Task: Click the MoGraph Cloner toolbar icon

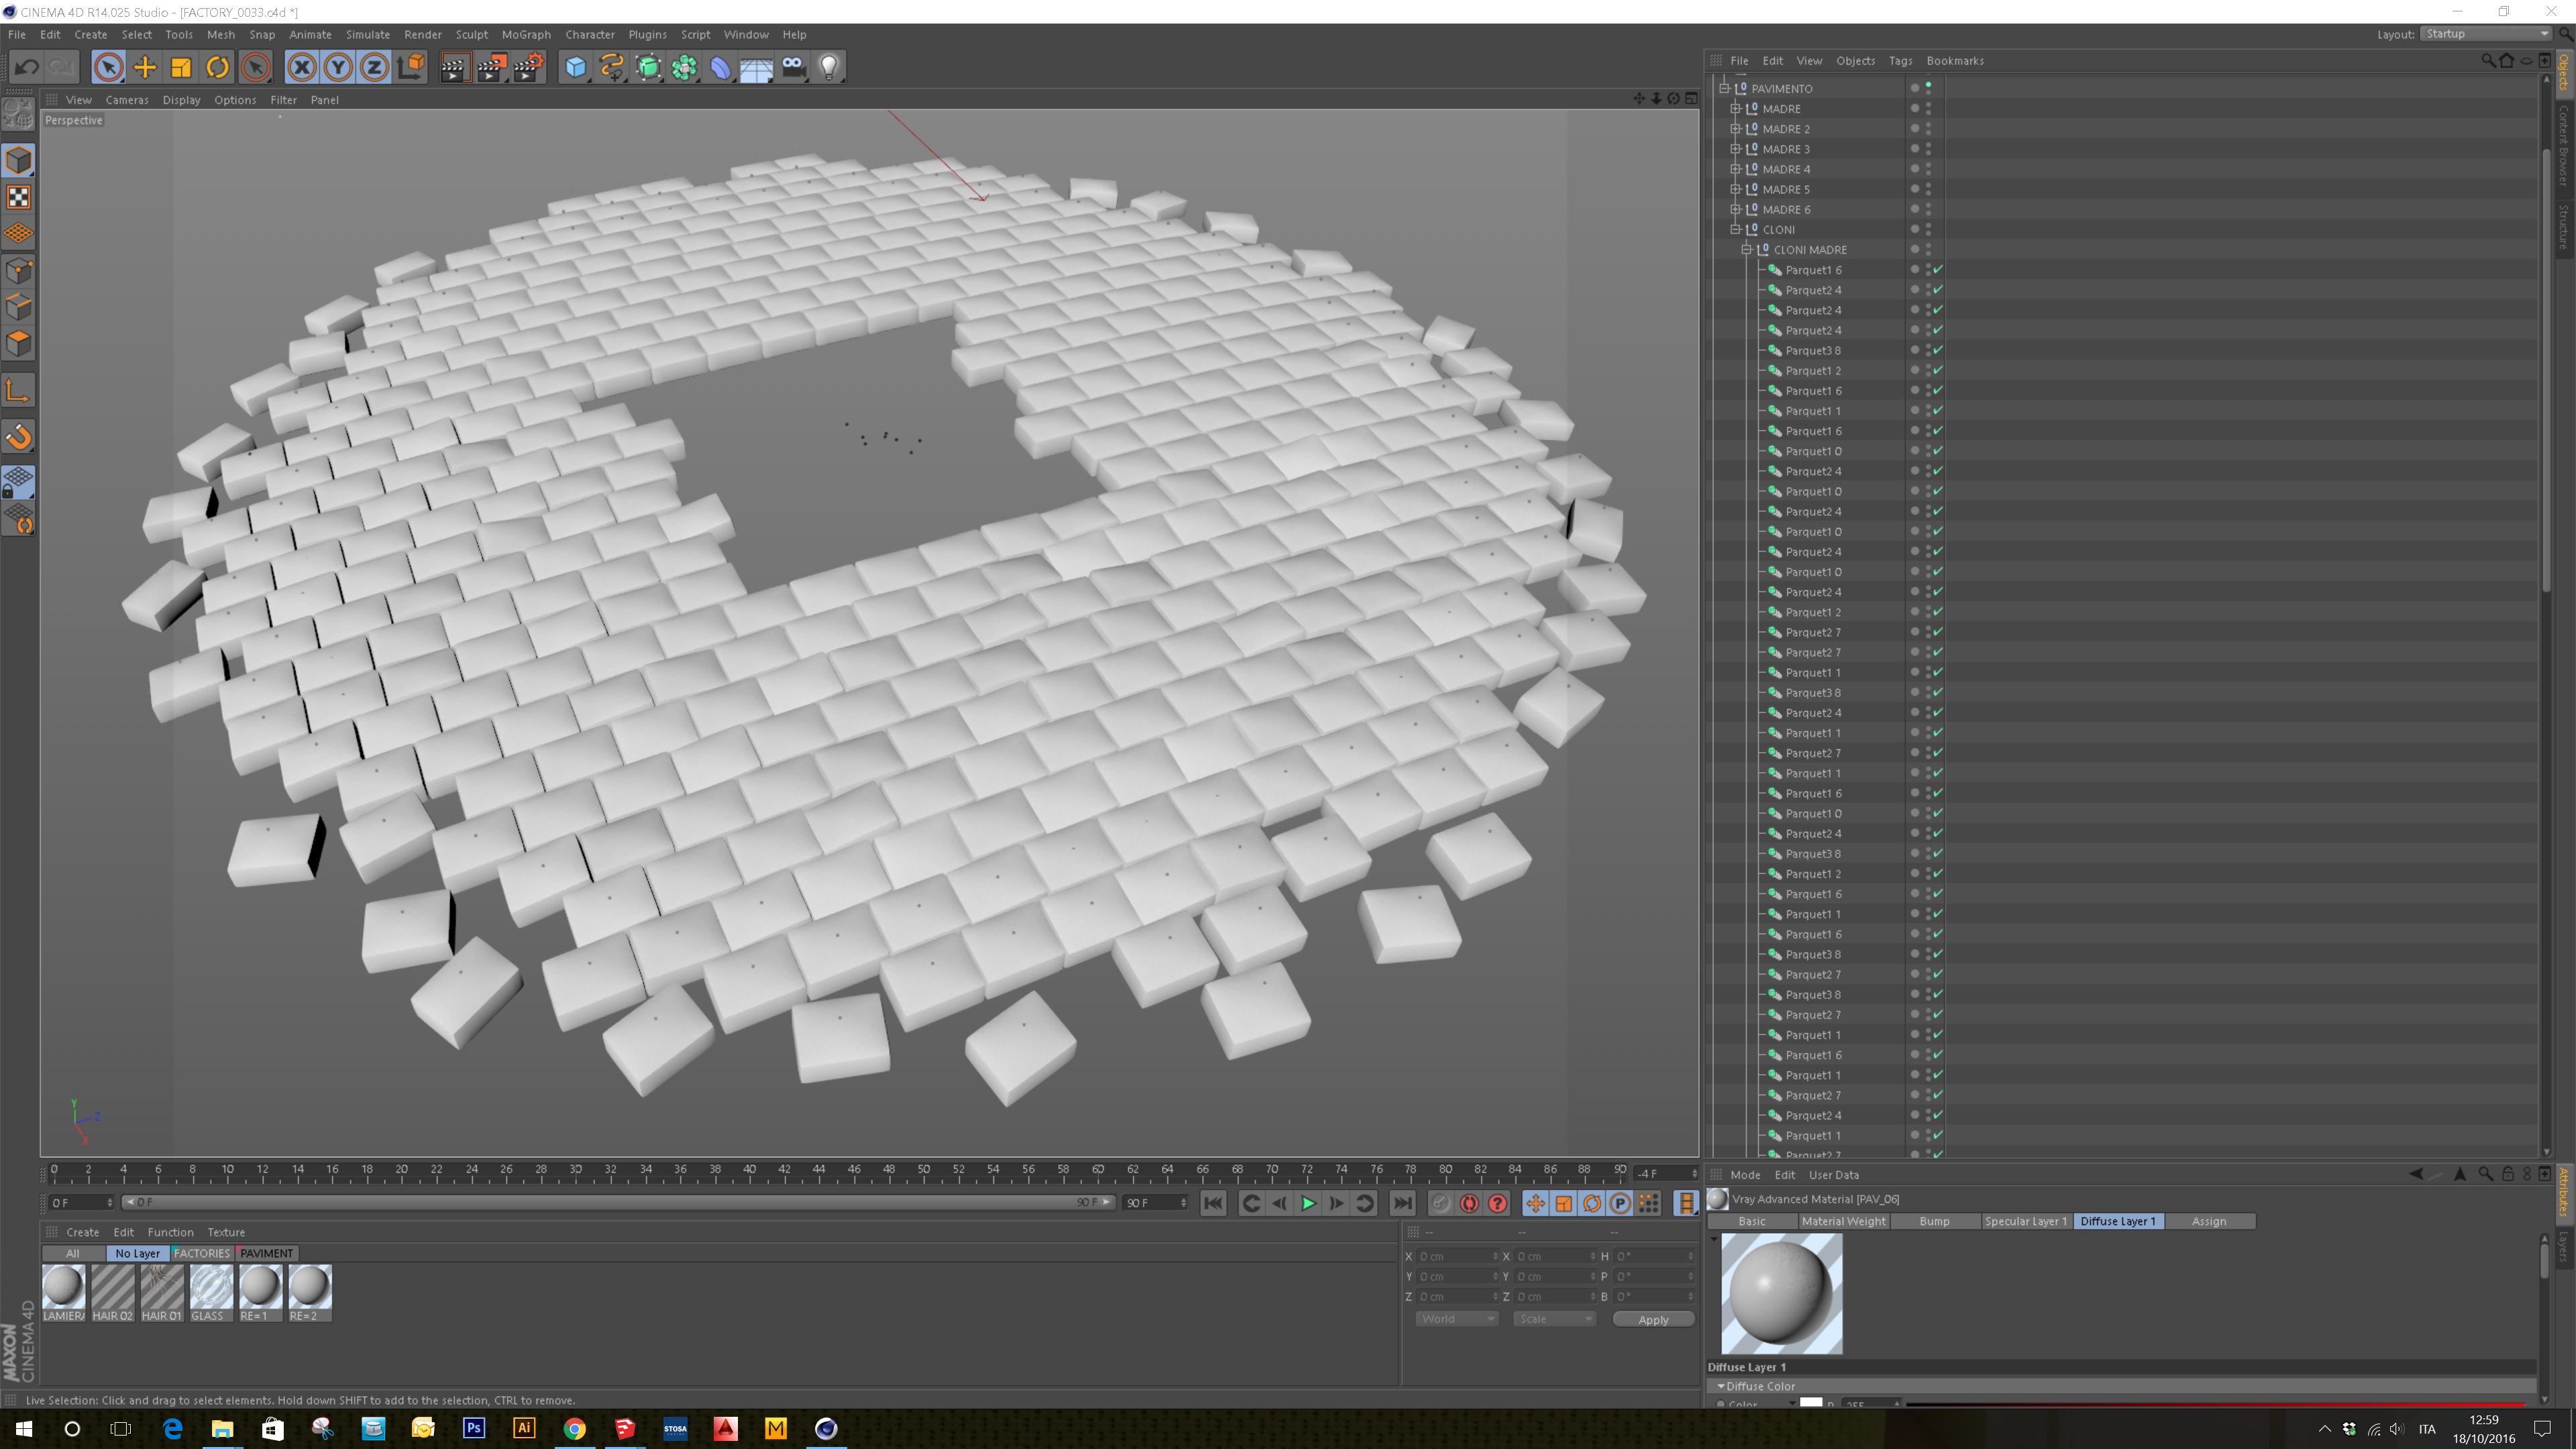Action: click(x=684, y=68)
